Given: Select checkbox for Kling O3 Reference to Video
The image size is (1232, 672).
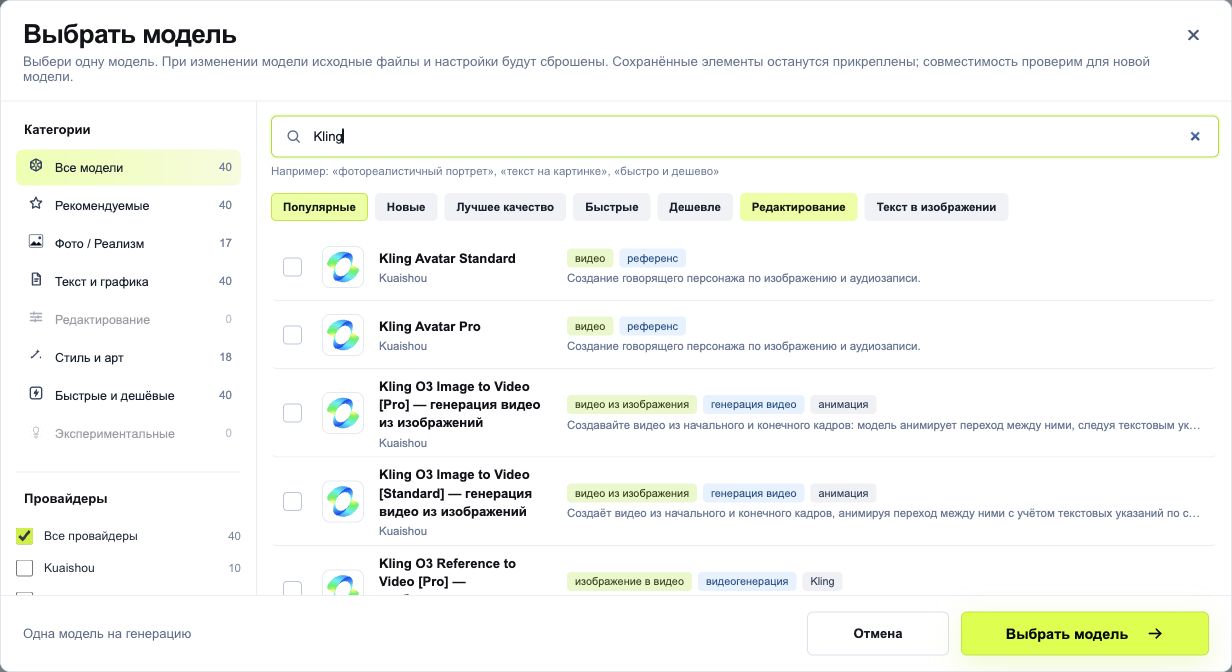Looking at the screenshot, I should coord(292,588).
